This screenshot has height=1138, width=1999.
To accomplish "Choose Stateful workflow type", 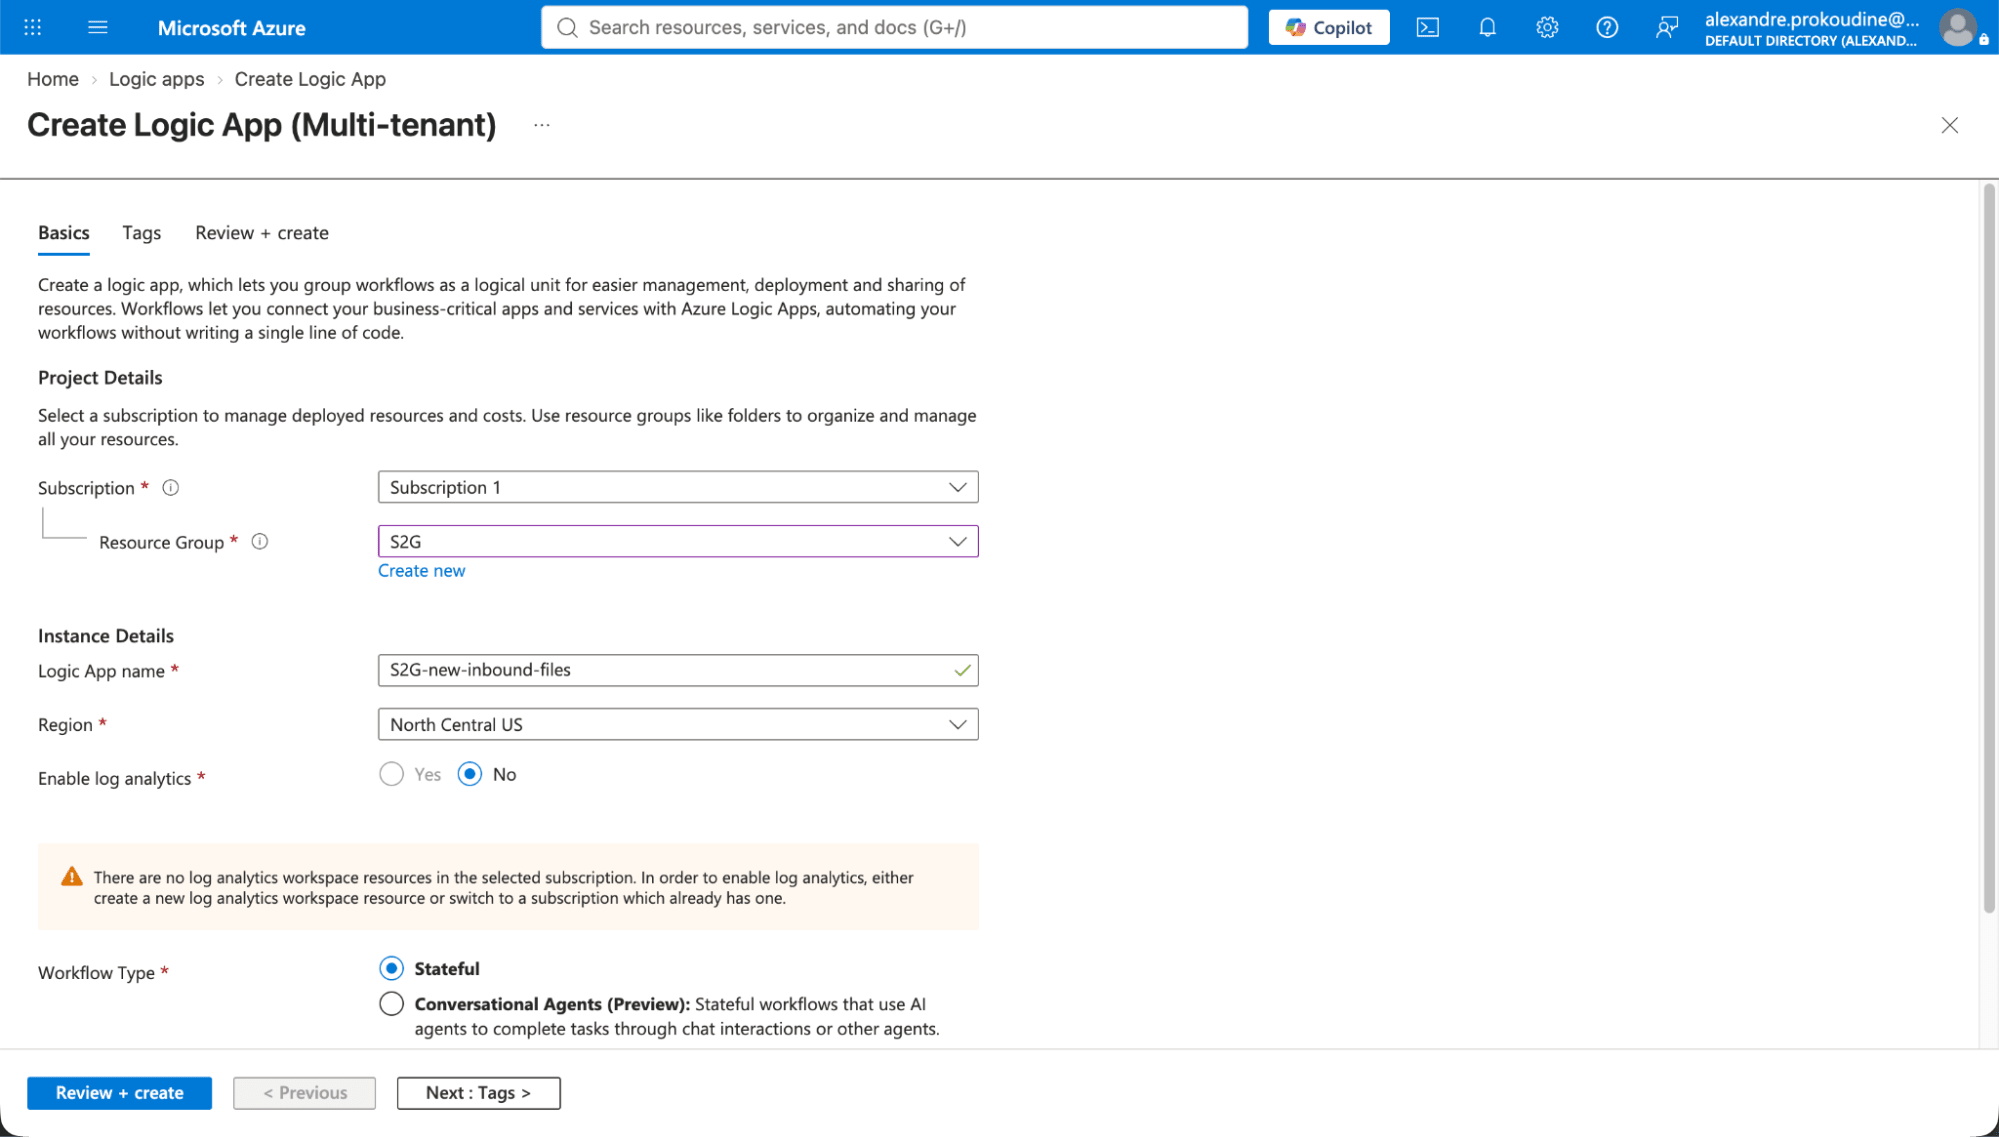I will tap(391, 968).
